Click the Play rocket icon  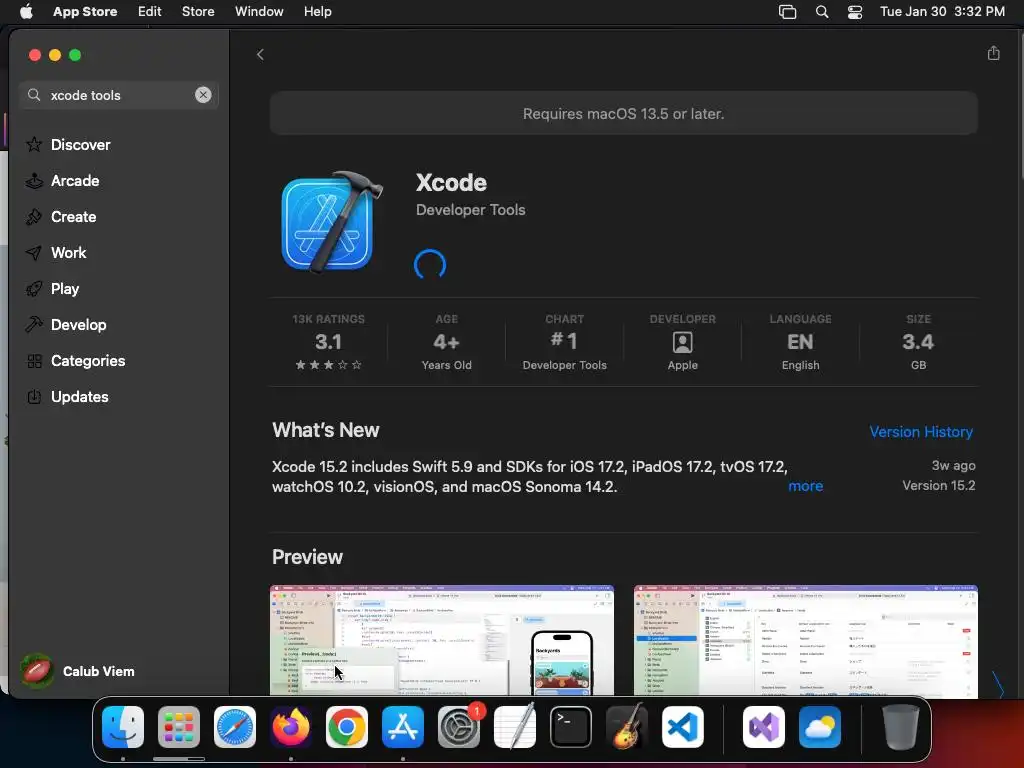34,289
